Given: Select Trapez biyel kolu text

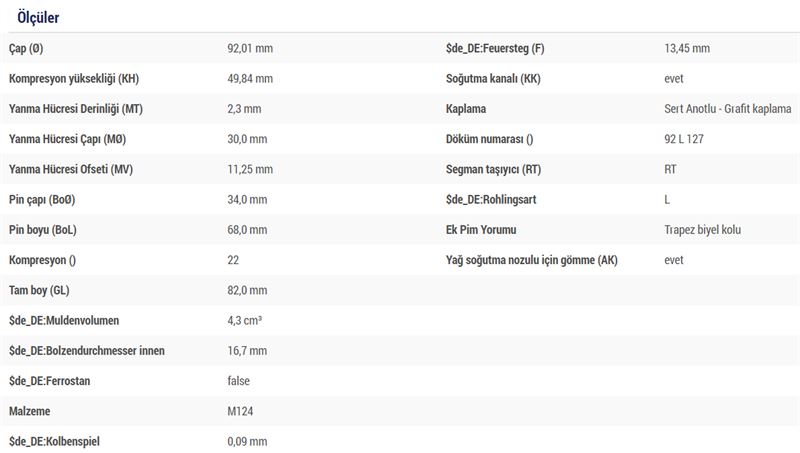Looking at the screenshot, I should coord(703,230).
